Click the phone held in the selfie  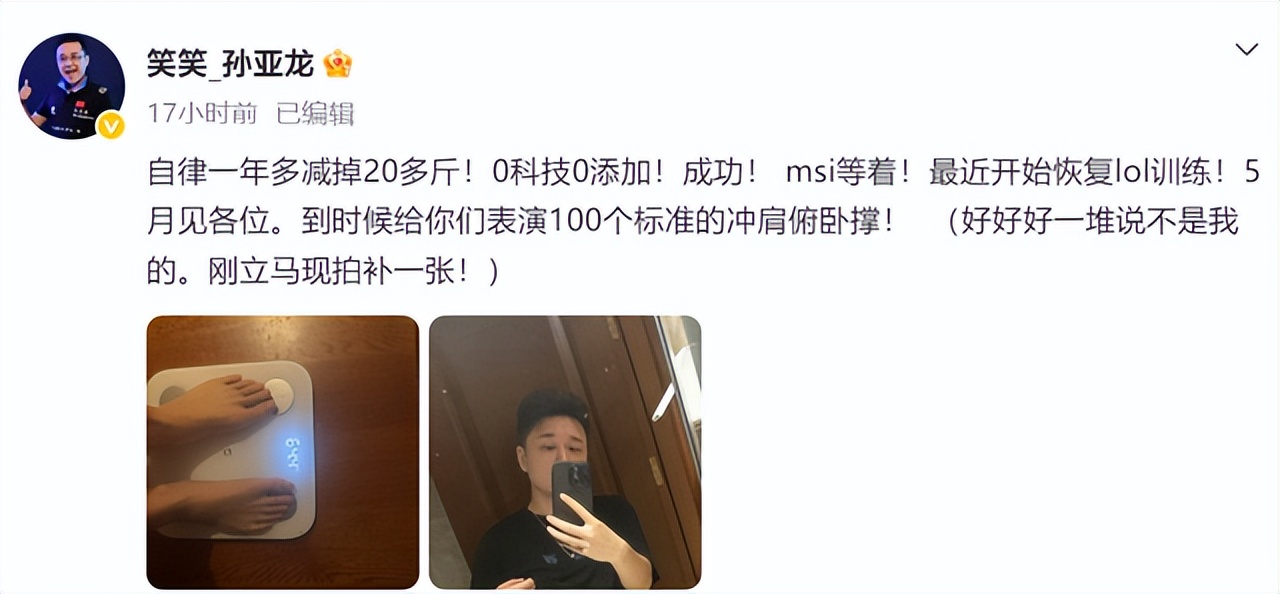click(571, 490)
